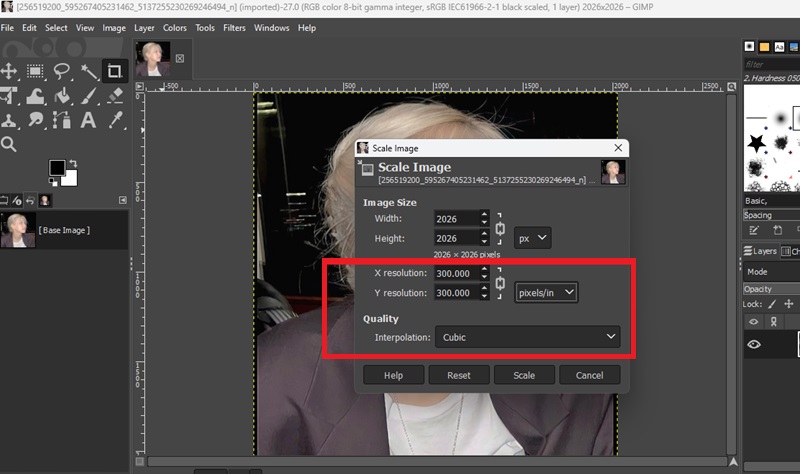Click the image tab thumbnail above canvas

153,59
